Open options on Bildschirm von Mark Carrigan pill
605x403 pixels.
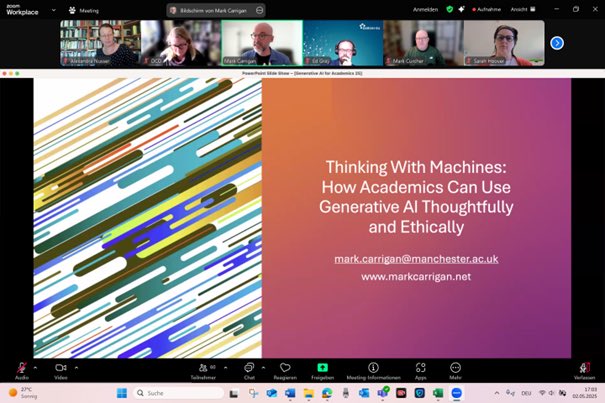[260, 10]
